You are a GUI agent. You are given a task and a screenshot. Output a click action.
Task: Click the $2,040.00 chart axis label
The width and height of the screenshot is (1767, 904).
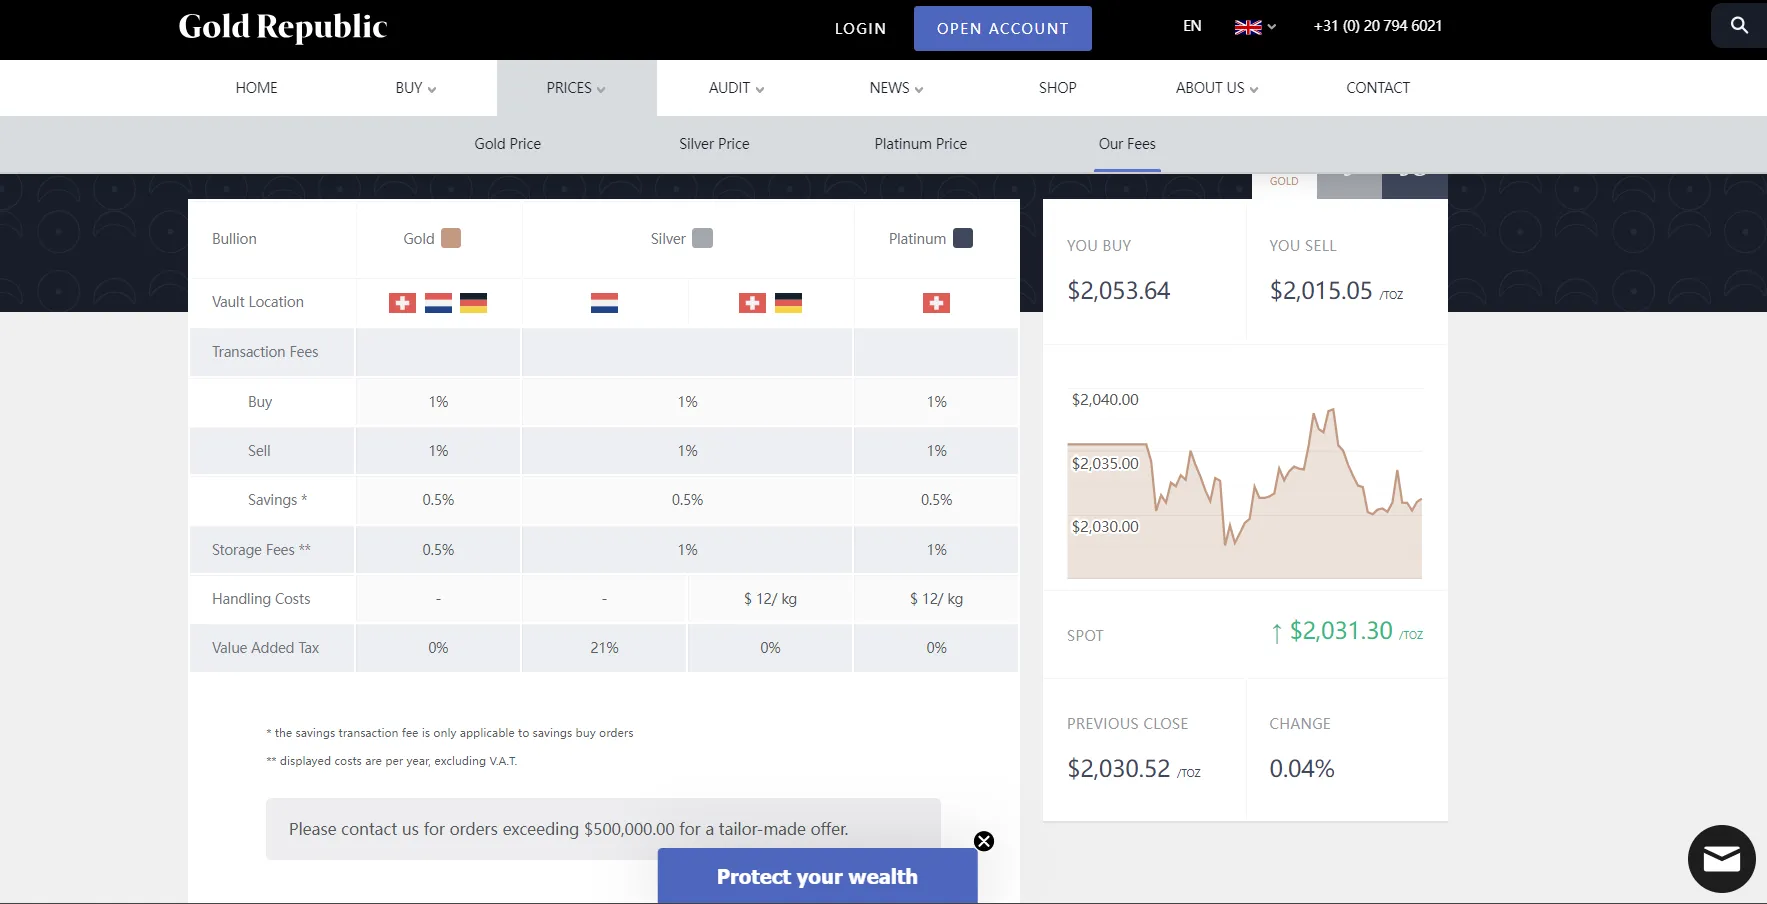[1105, 400]
